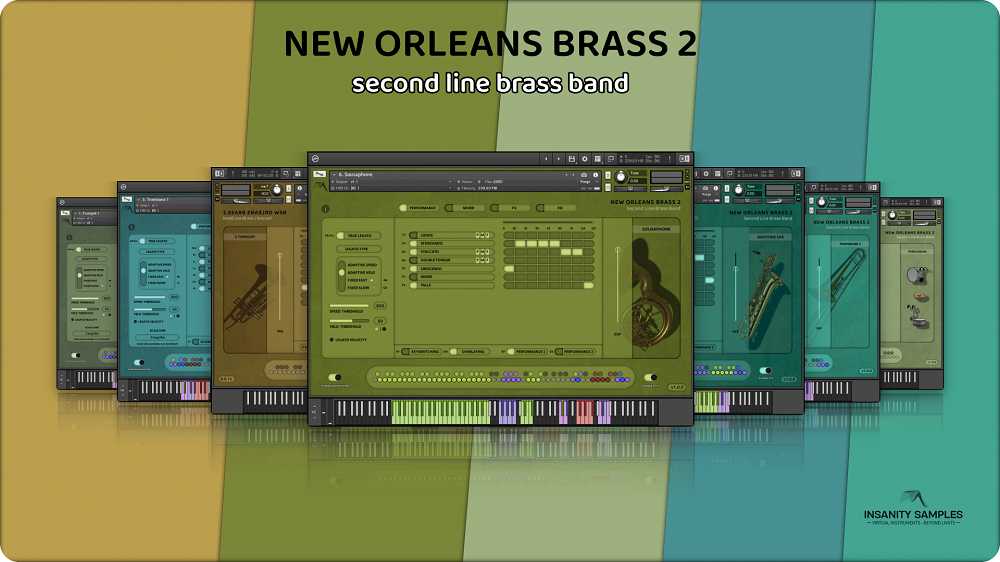Click lit CRESCENDO velocity cell in the grid
The width and height of the screenshot is (1000, 562).
pyautogui.click(x=509, y=269)
